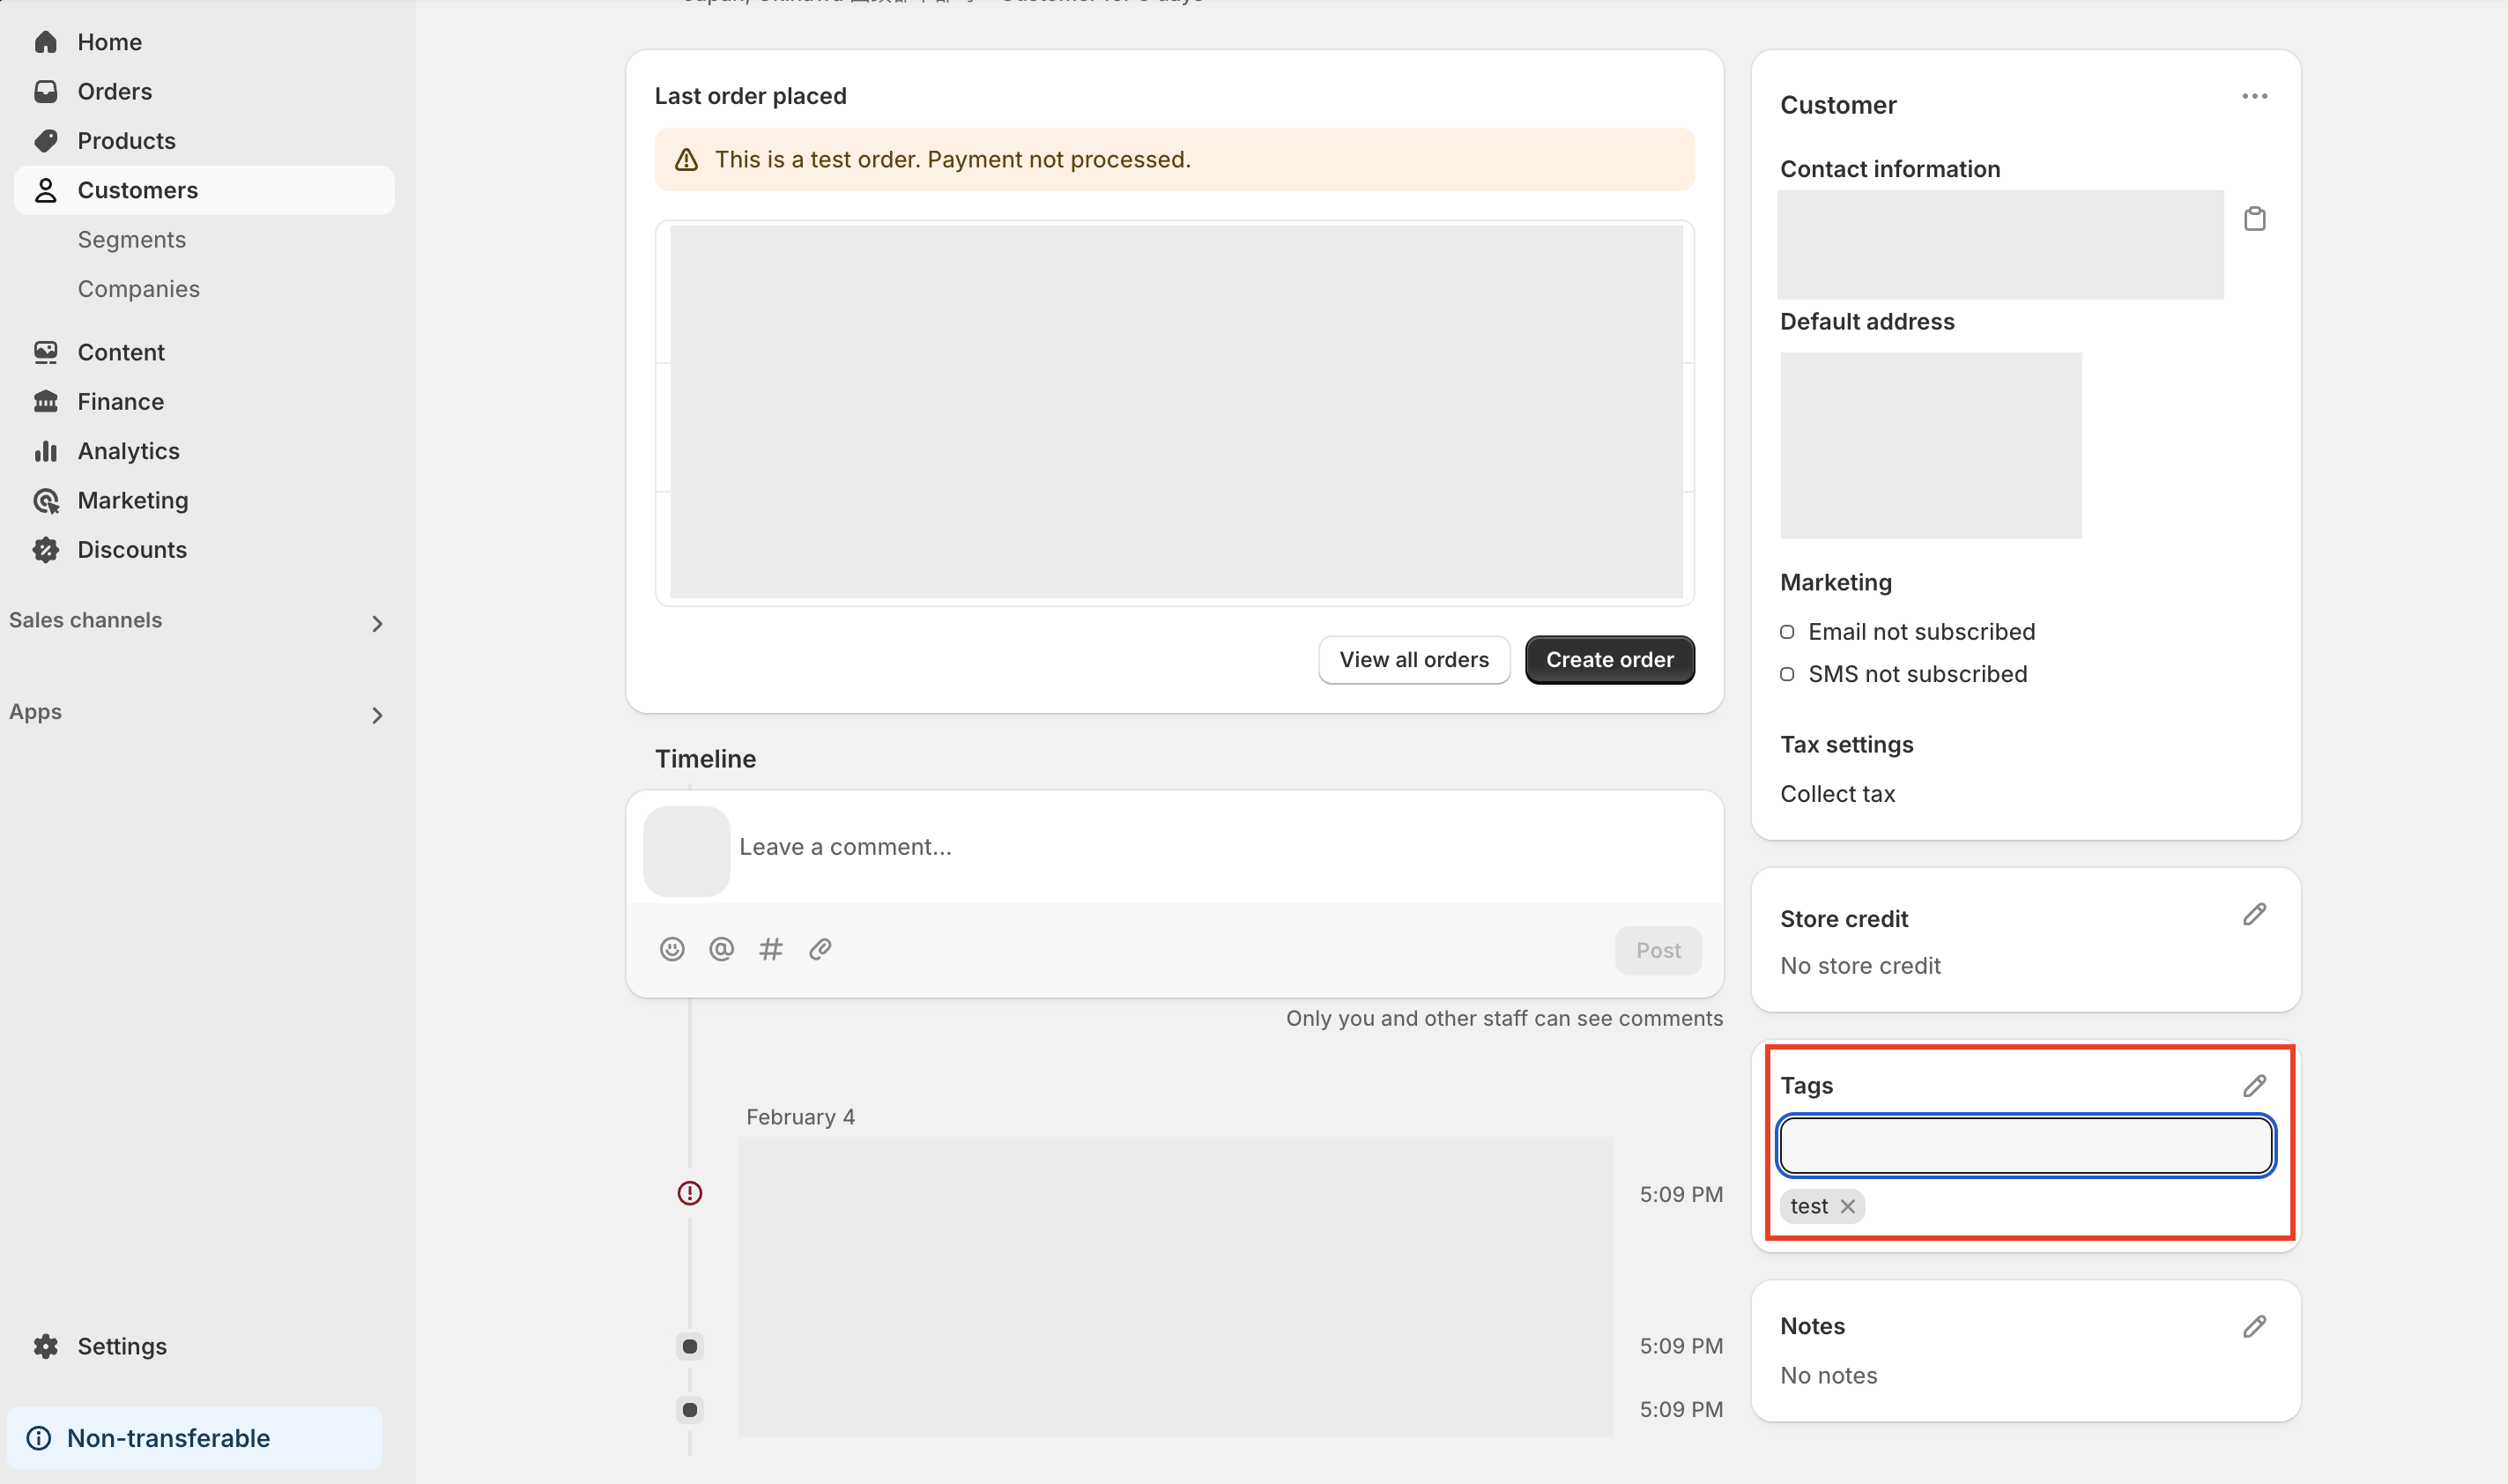2508x1484 pixels.
Task: Mention staff with @ icon
Action: click(721, 949)
